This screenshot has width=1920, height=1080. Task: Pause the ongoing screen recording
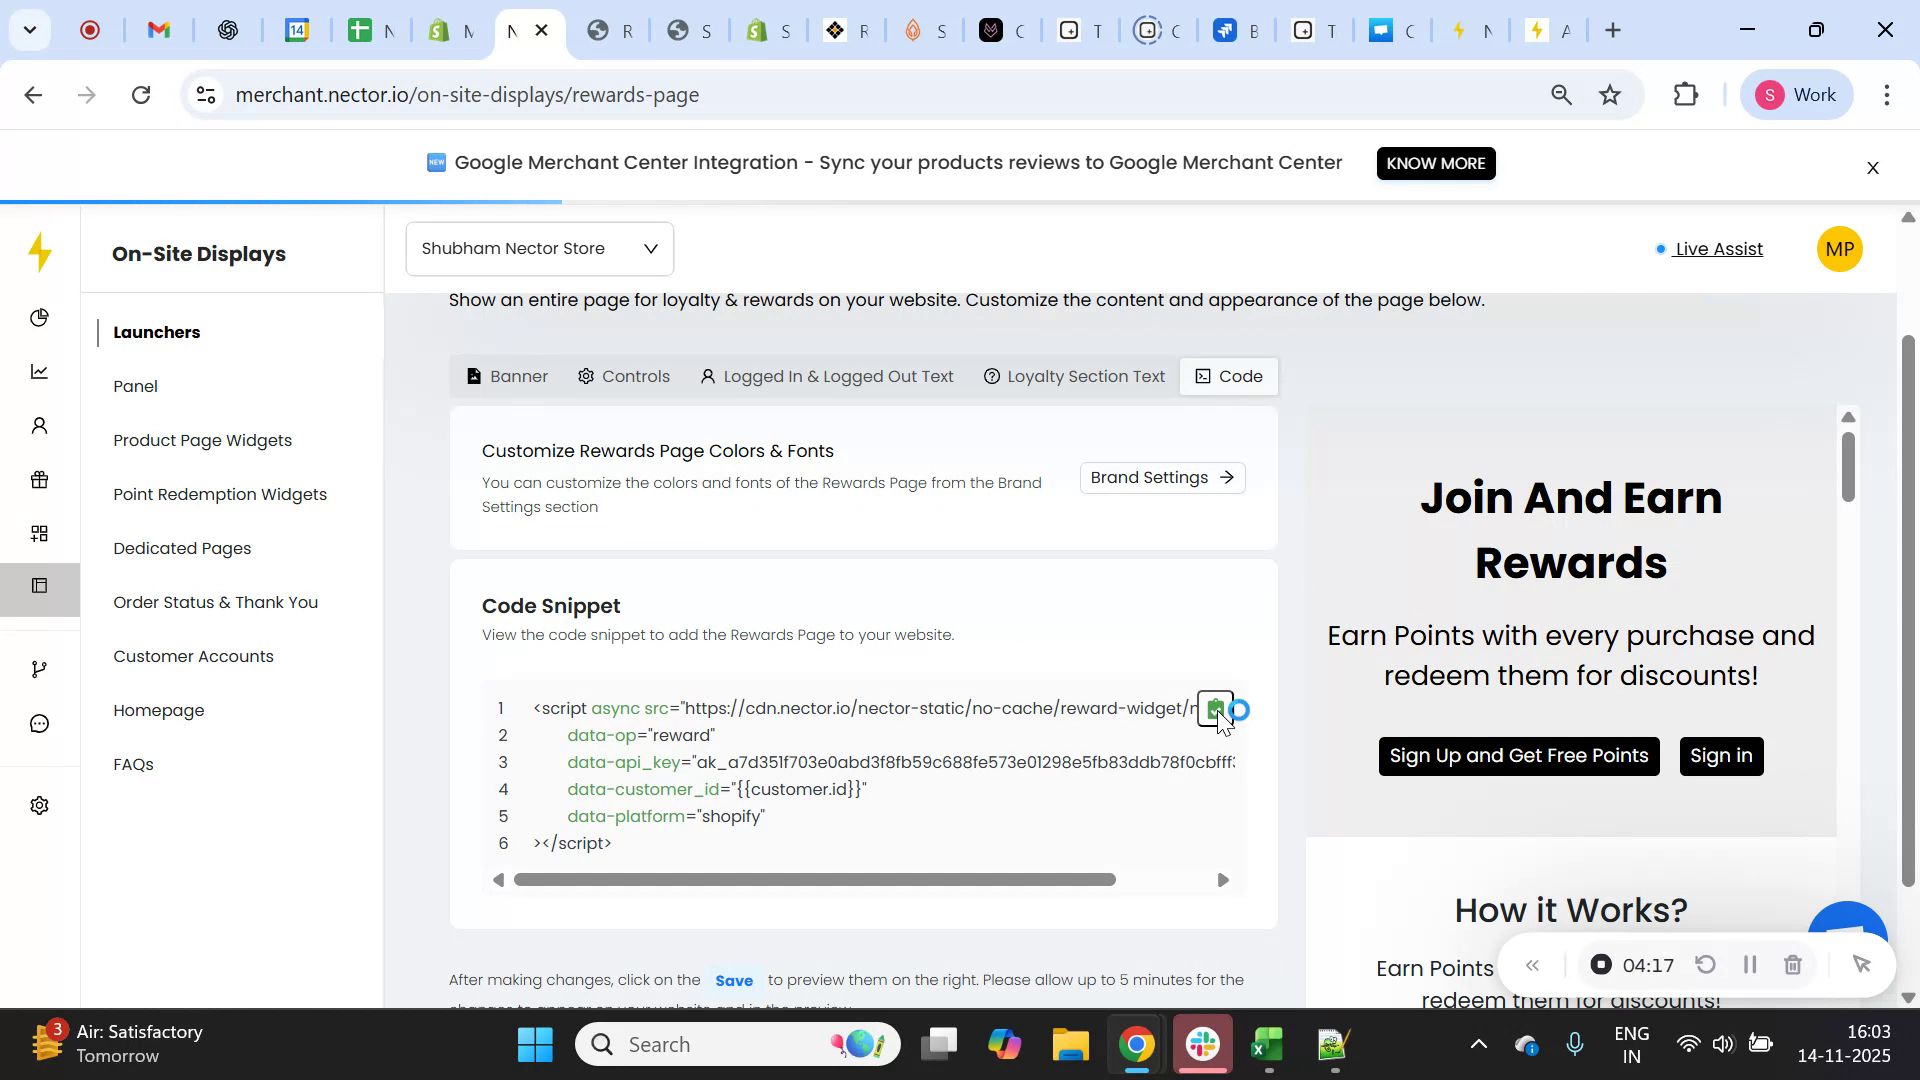[x=1749, y=964]
